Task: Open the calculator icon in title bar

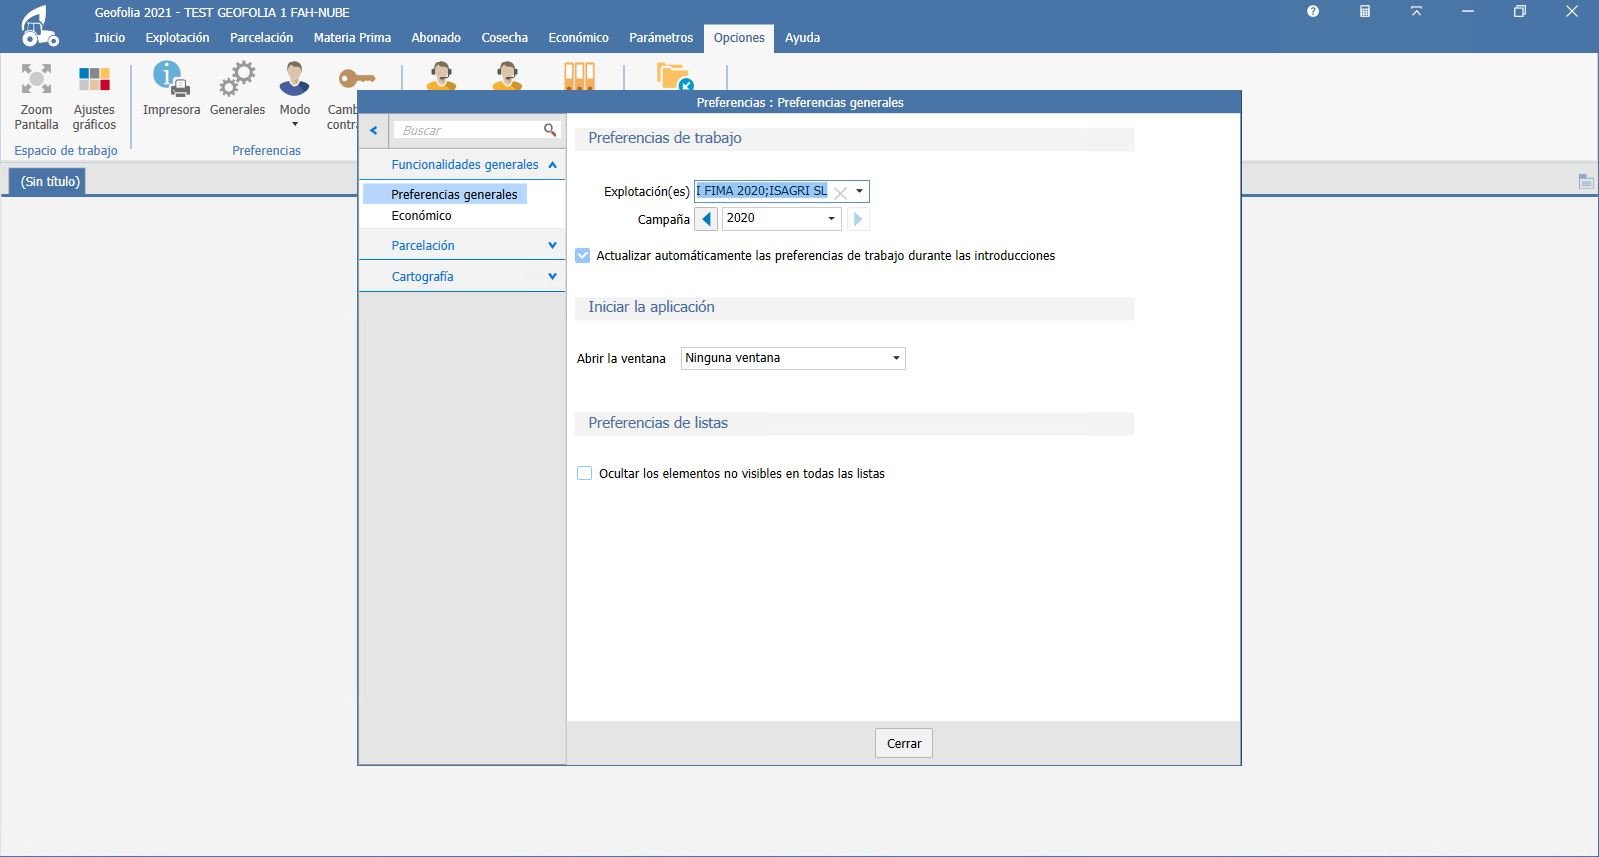Action: tap(1365, 12)
